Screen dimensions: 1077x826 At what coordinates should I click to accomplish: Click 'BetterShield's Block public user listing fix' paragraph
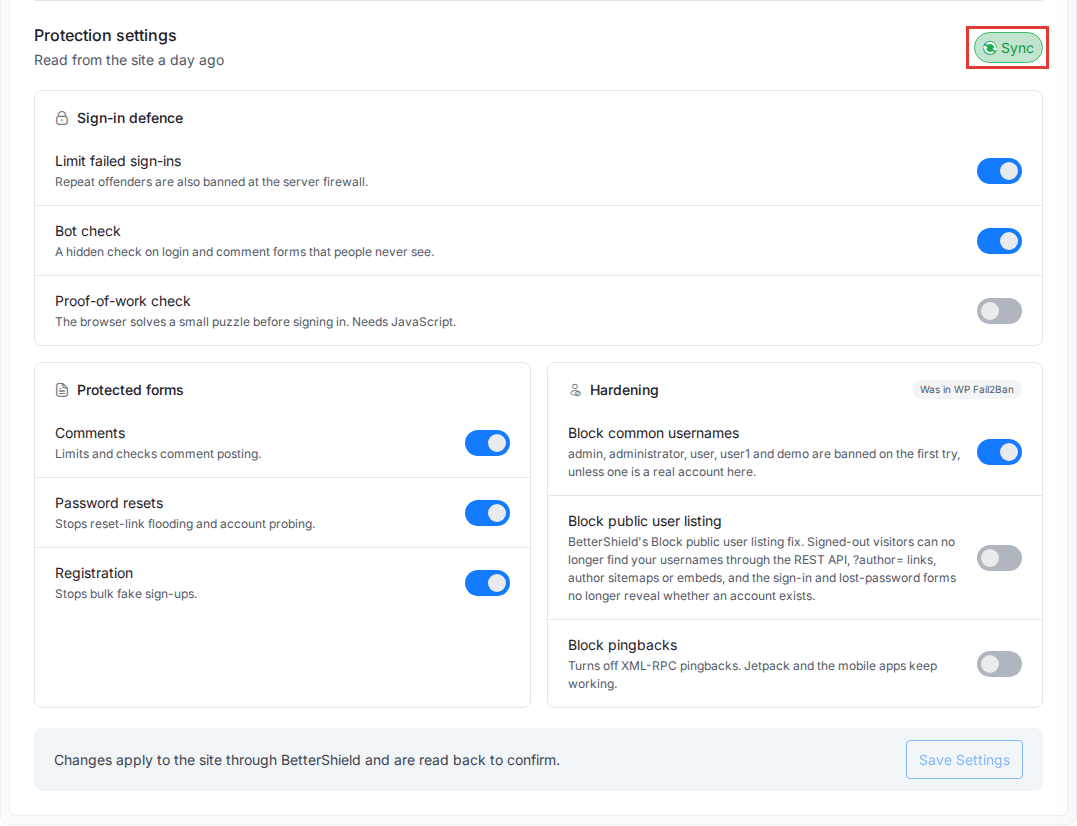[x=762, y=569]
